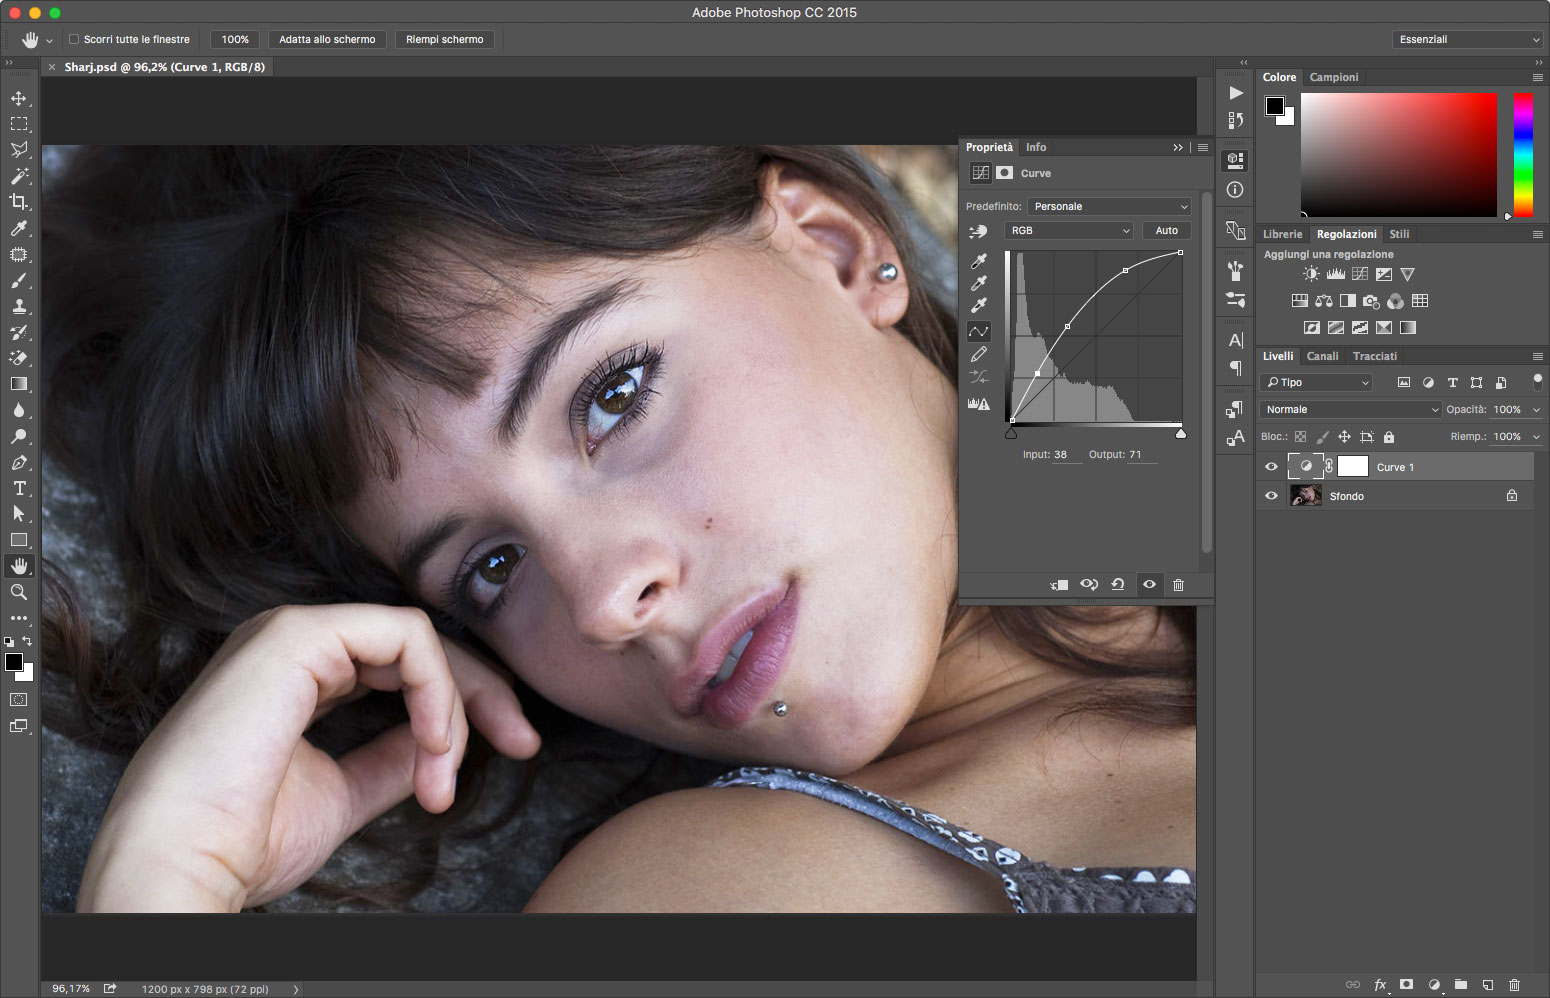
Task: Click the Curves Input value field
Action: point(1066,455)
